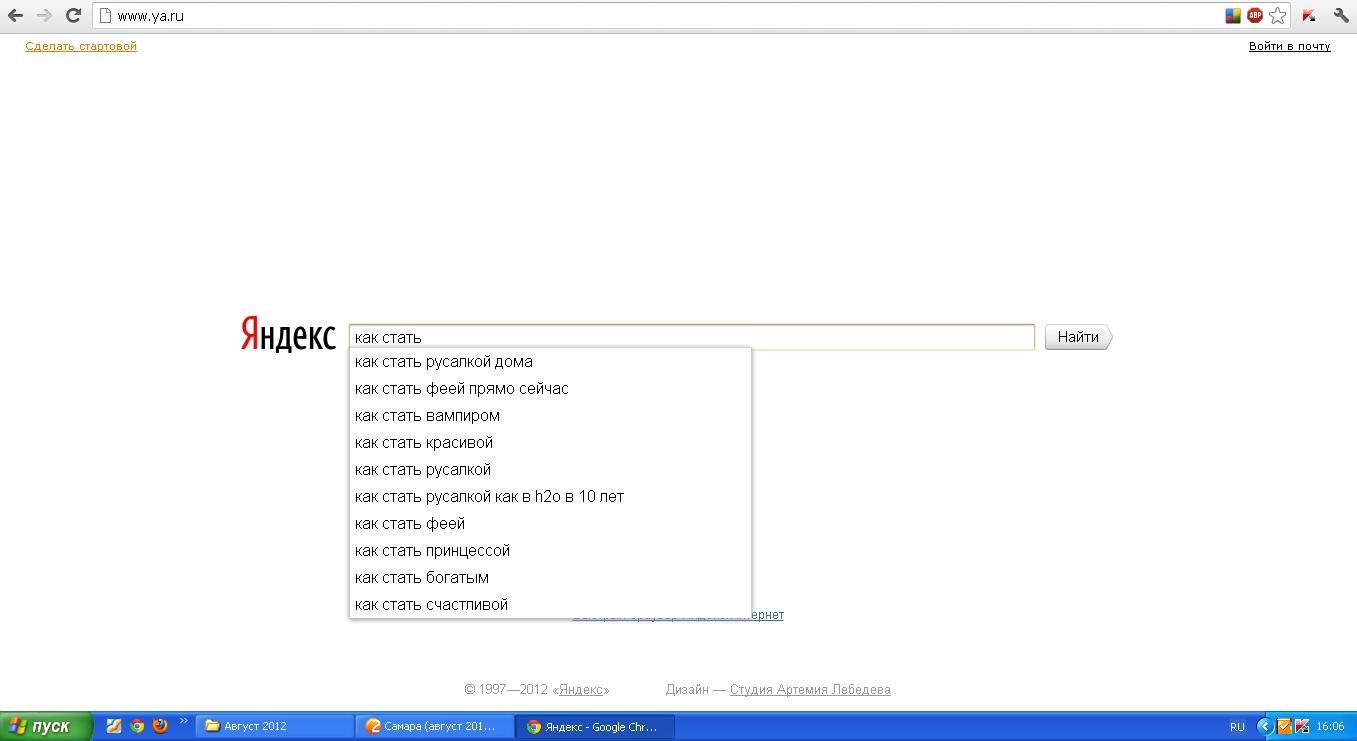This screenshot has width=1357, height=741.
Task: Bookmark this page with the star icon
Action: click(1277, 16)
